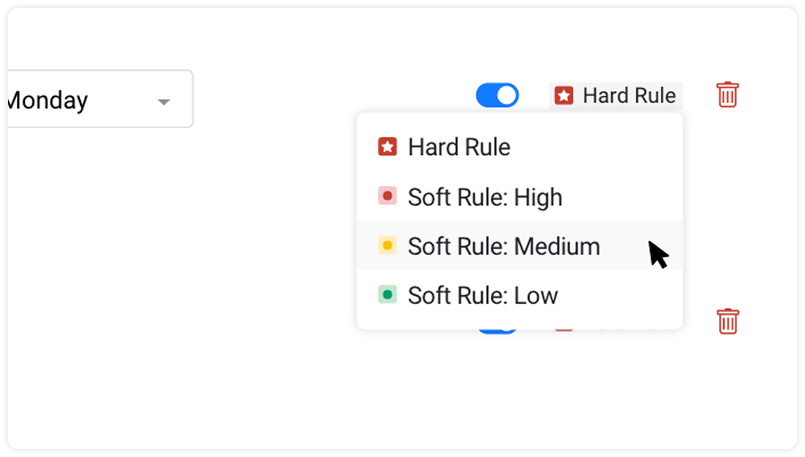Click the star icon beside the top Hard Rule label

[564, 96]
